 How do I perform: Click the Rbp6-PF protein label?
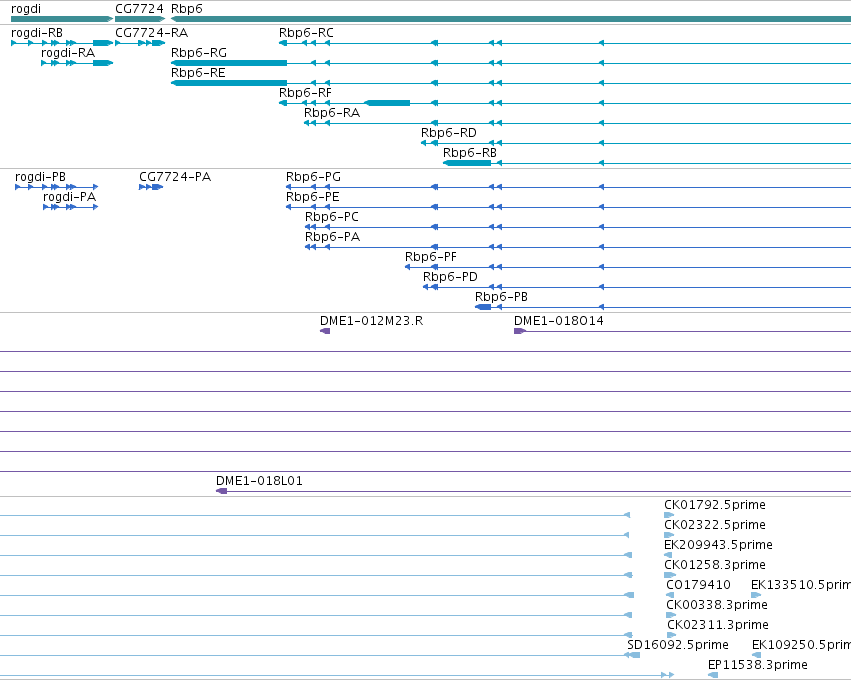(431, 257)
